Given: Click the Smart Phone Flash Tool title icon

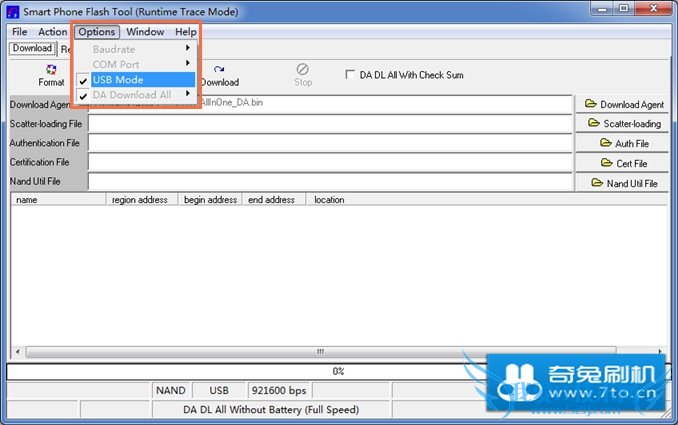Looking at the screenshot, I should click(13, 12).
